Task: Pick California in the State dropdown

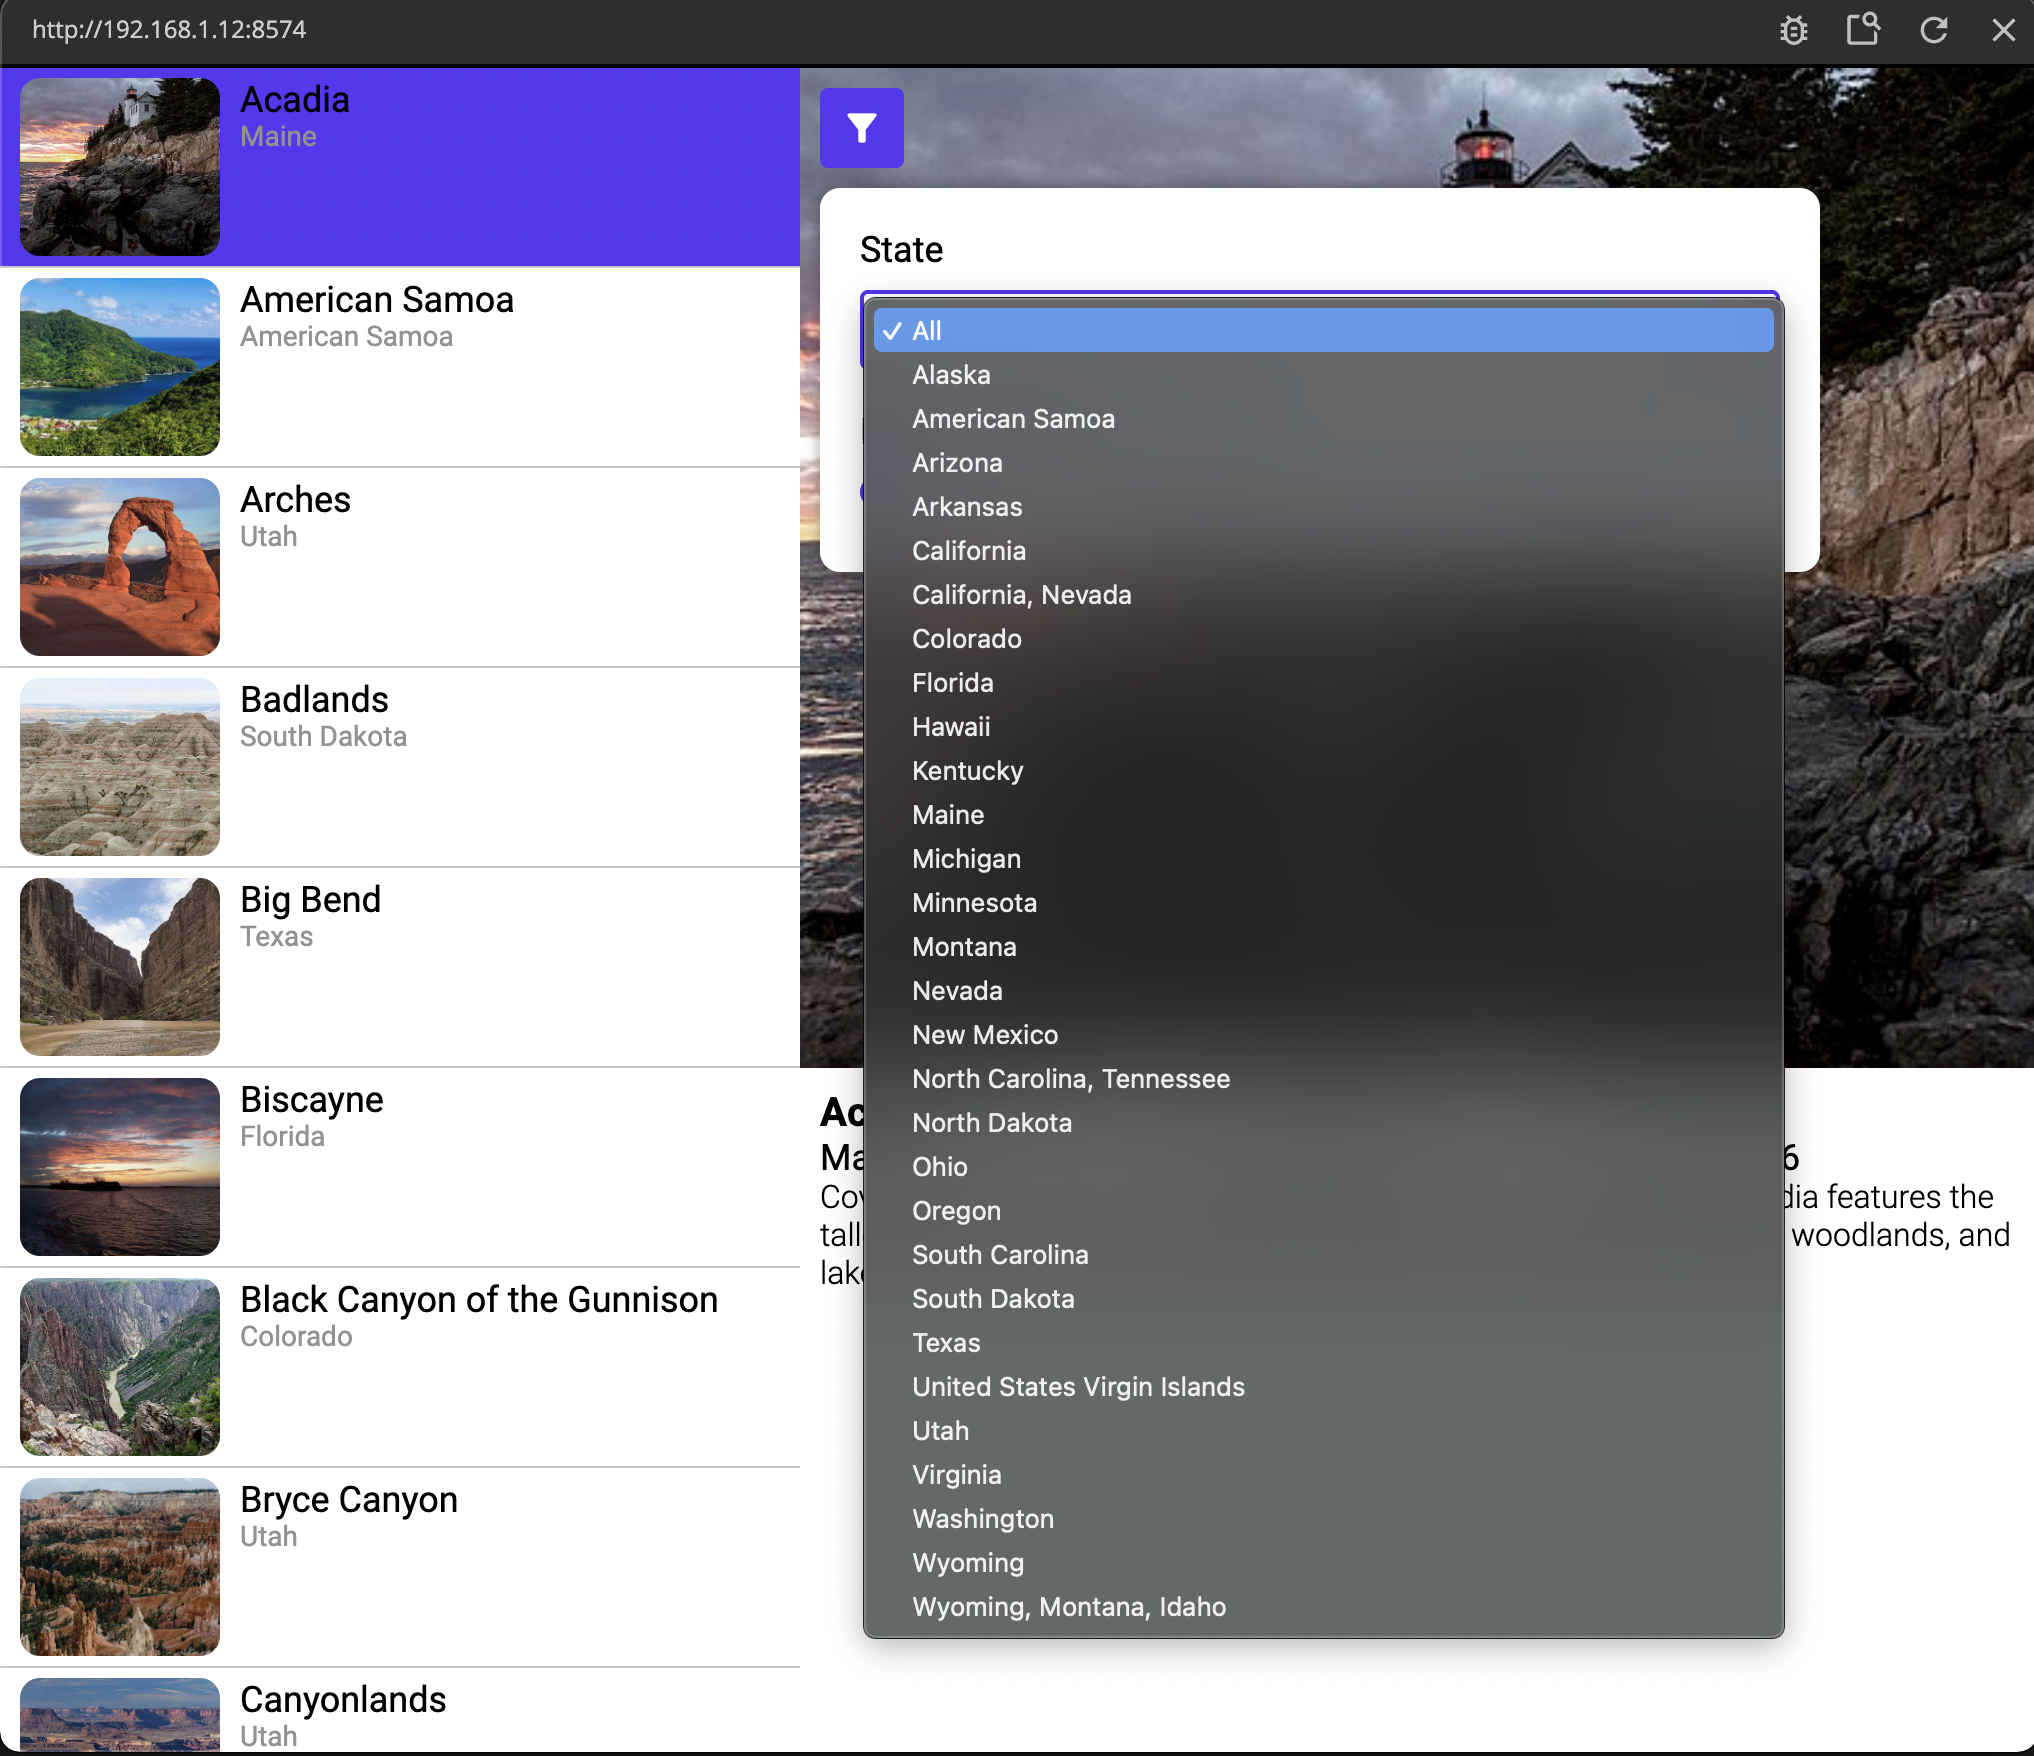Action: pyautogui.click(x=1323, y=551)
